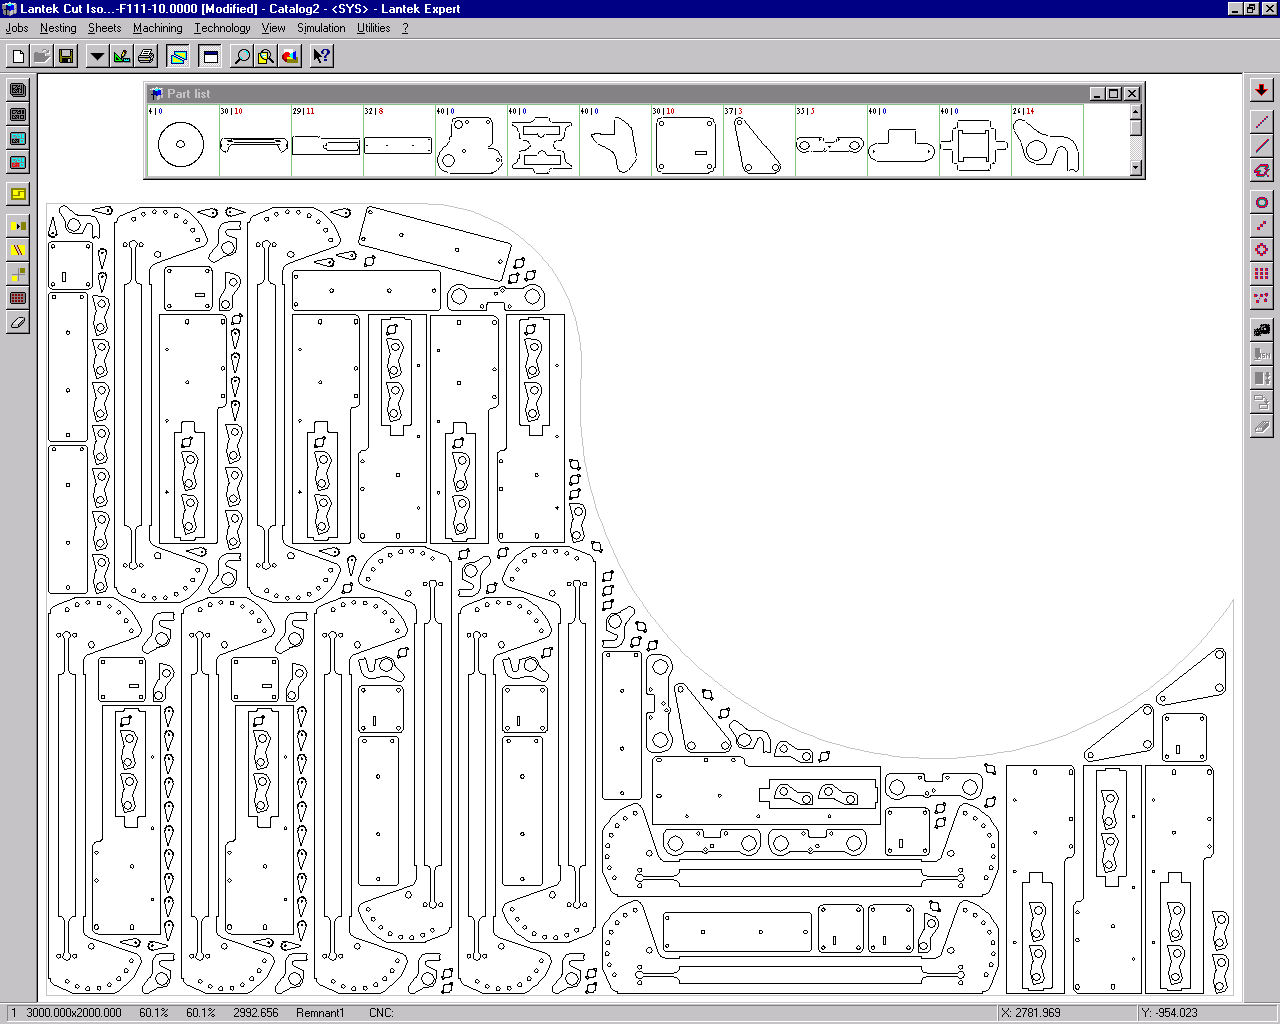This screenshot has height=1024, width=1280.
Task: Open the pie chart statistics icon in the toolbar
Action: click(289, 56)
